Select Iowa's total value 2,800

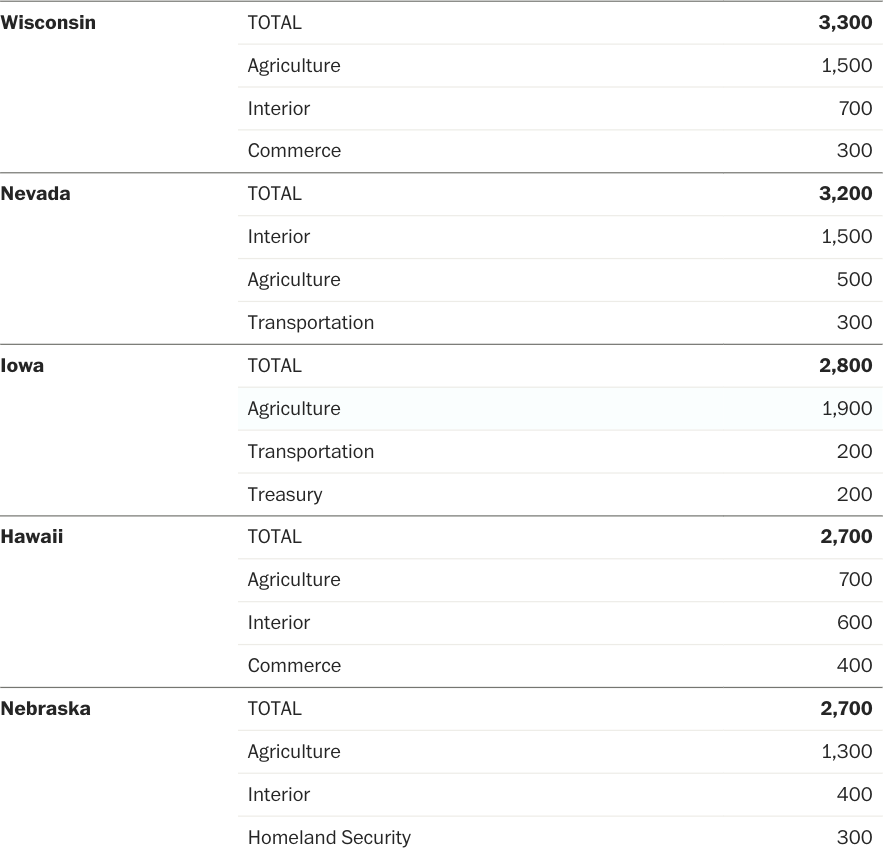[x=845, y=366]
